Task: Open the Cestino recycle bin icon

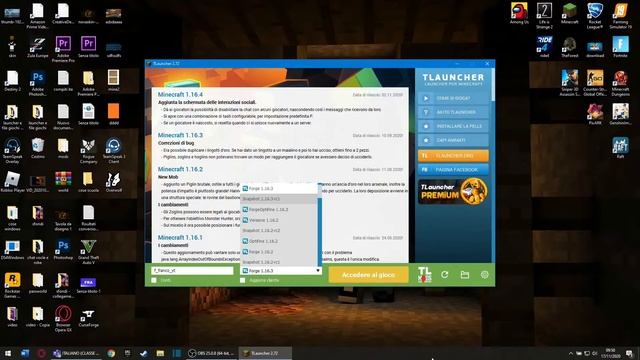Action: pos(38,148)
